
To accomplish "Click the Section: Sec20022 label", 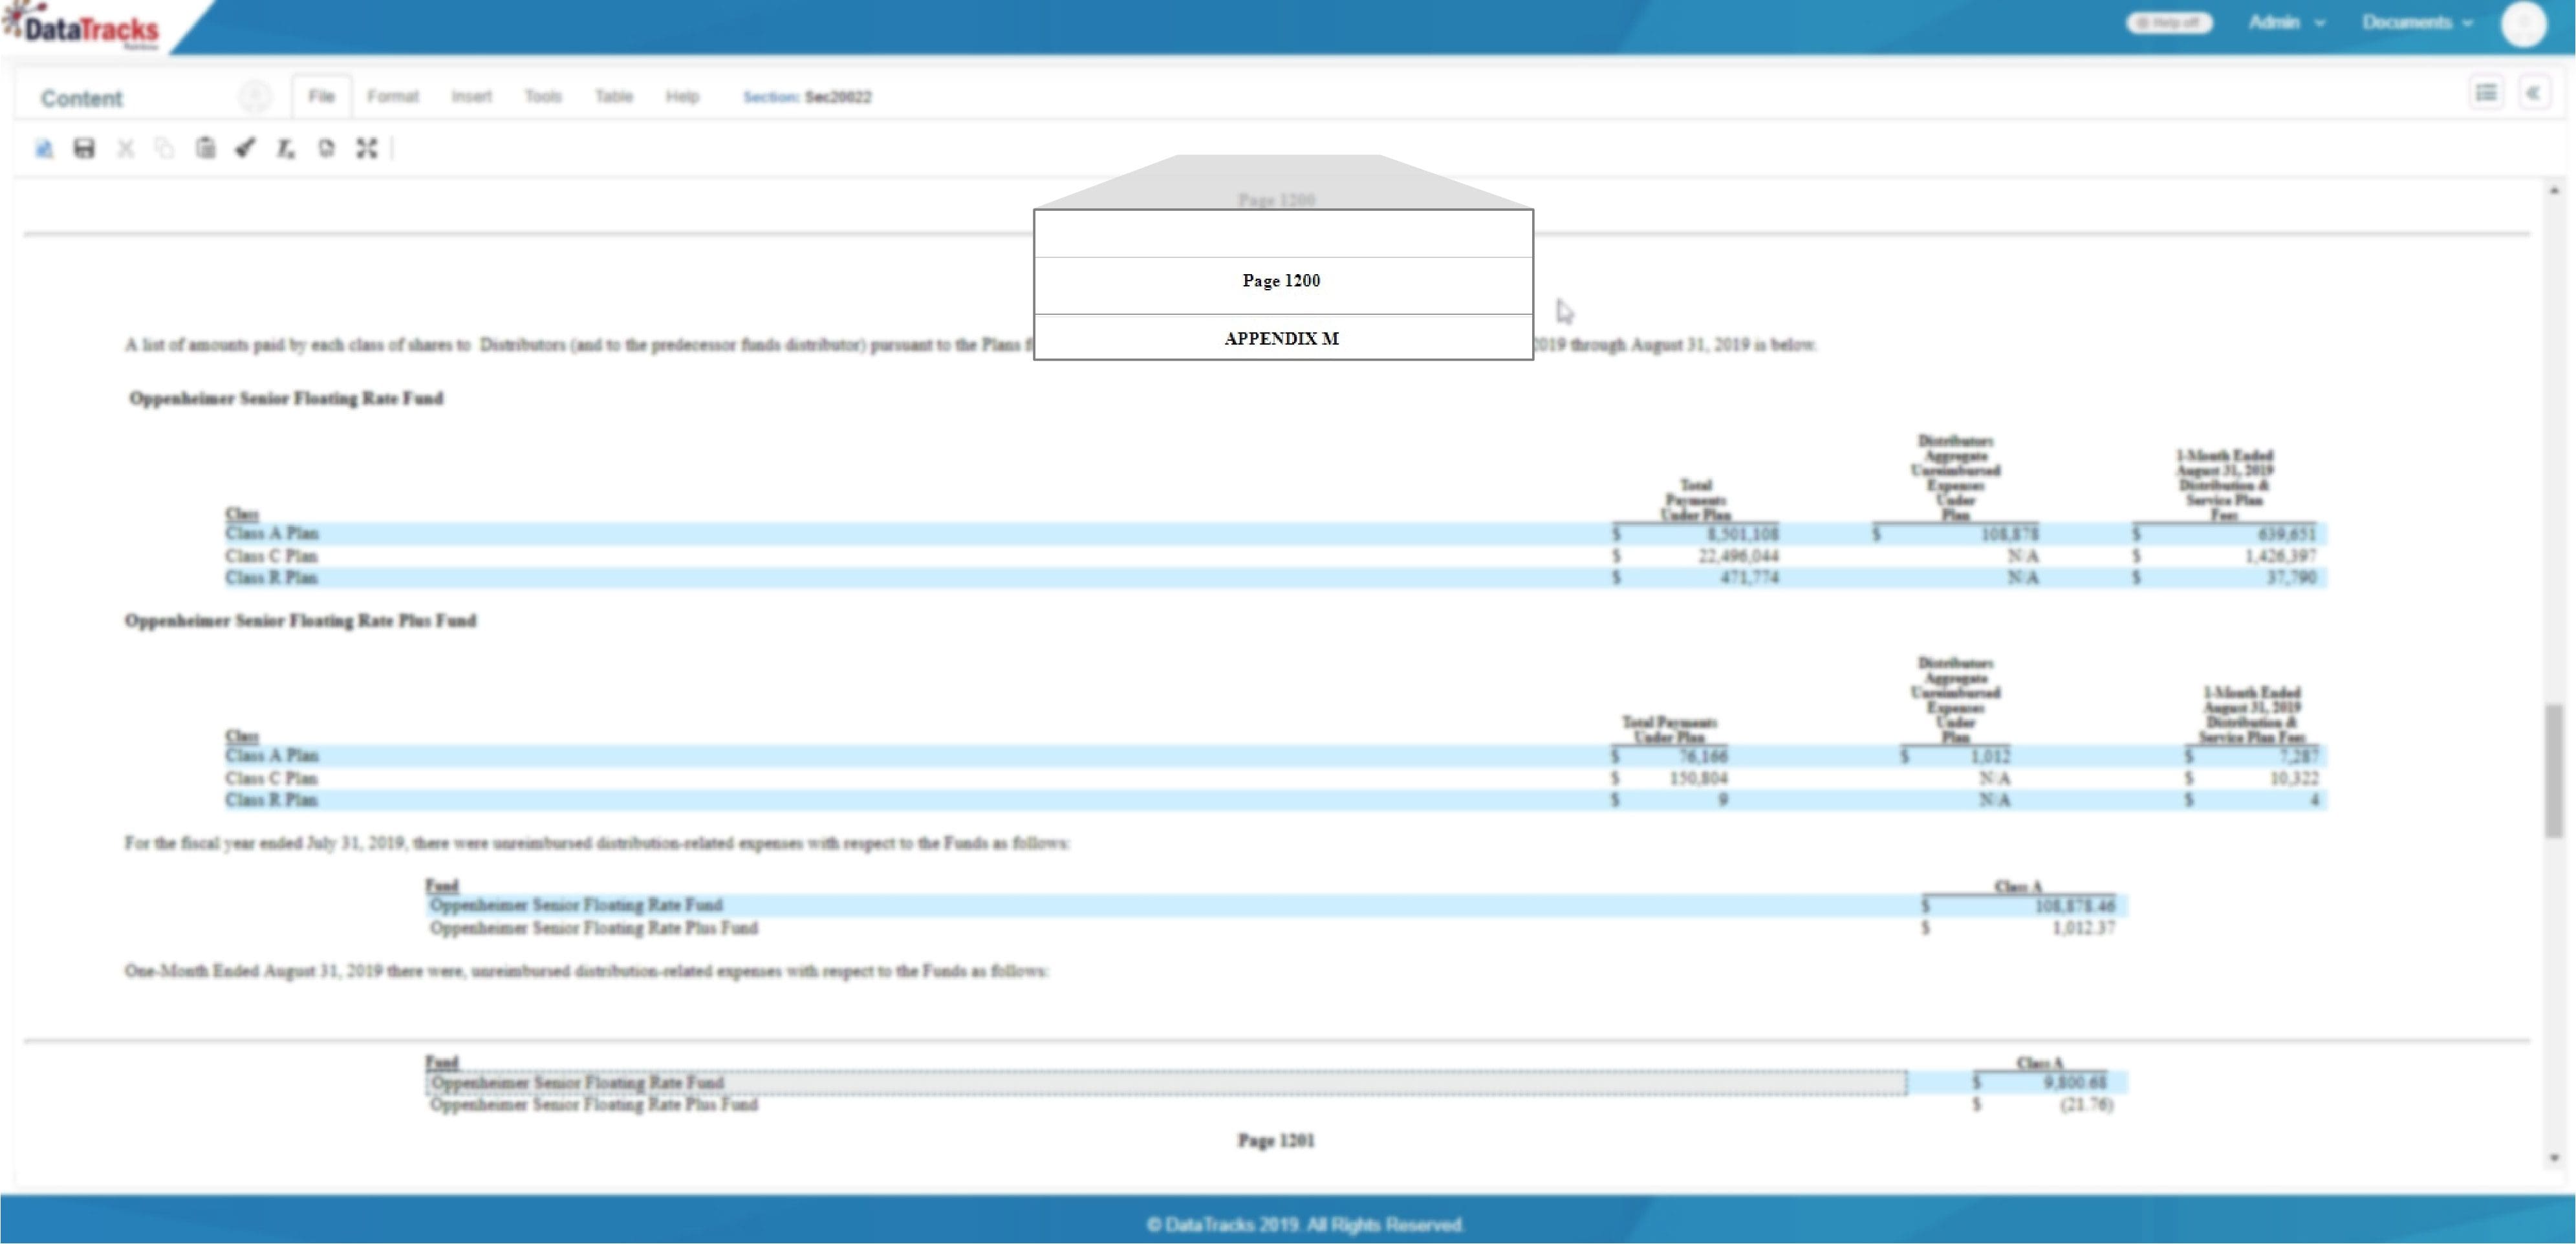I will (x=807, y=97).
